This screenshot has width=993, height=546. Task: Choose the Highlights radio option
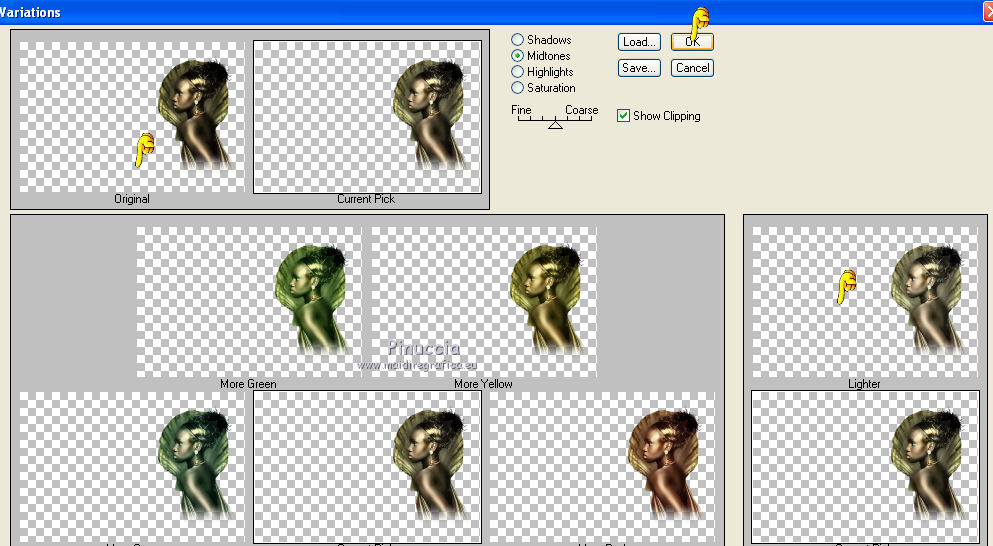[517, 72]
